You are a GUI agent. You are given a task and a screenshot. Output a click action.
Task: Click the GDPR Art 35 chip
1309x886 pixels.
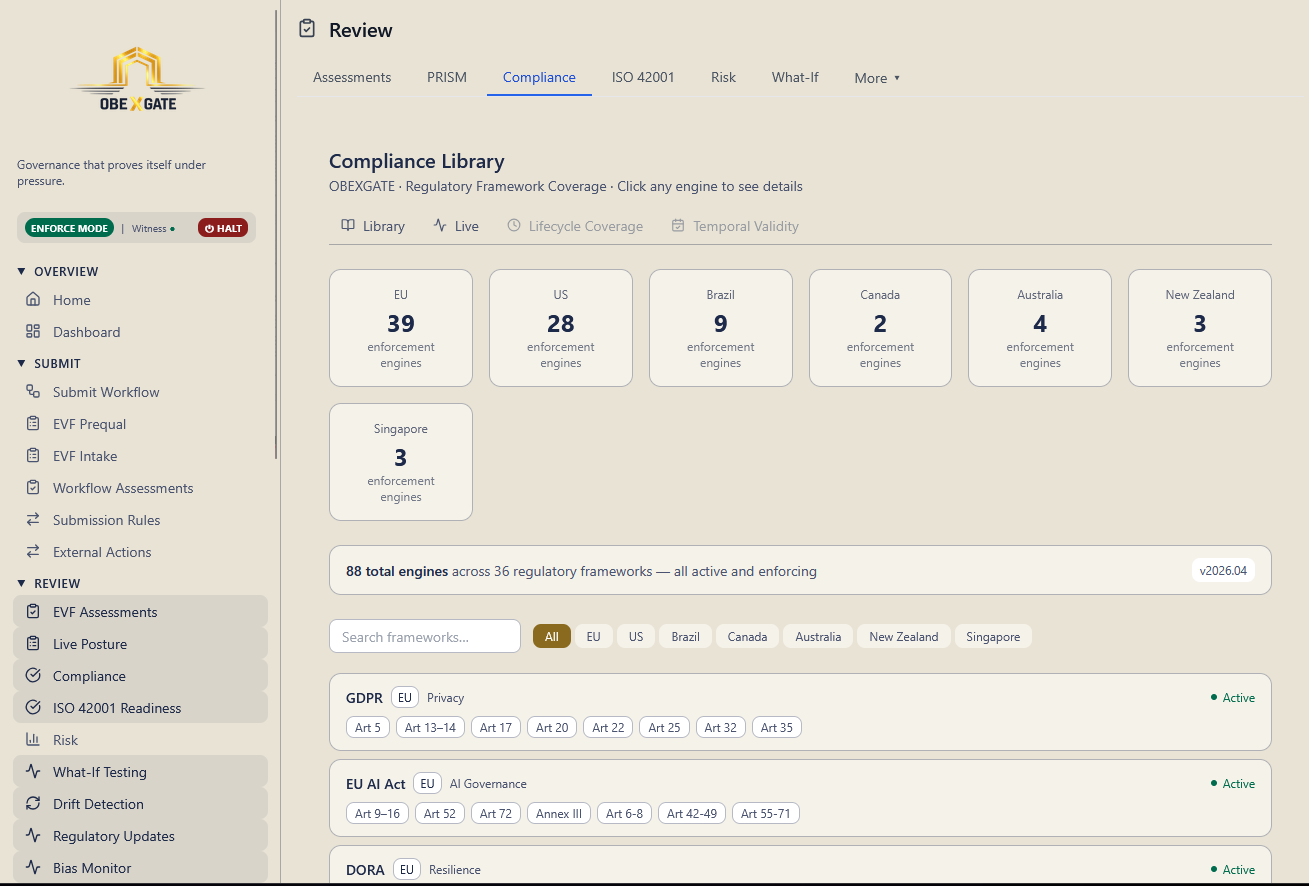tap(777, 728)
